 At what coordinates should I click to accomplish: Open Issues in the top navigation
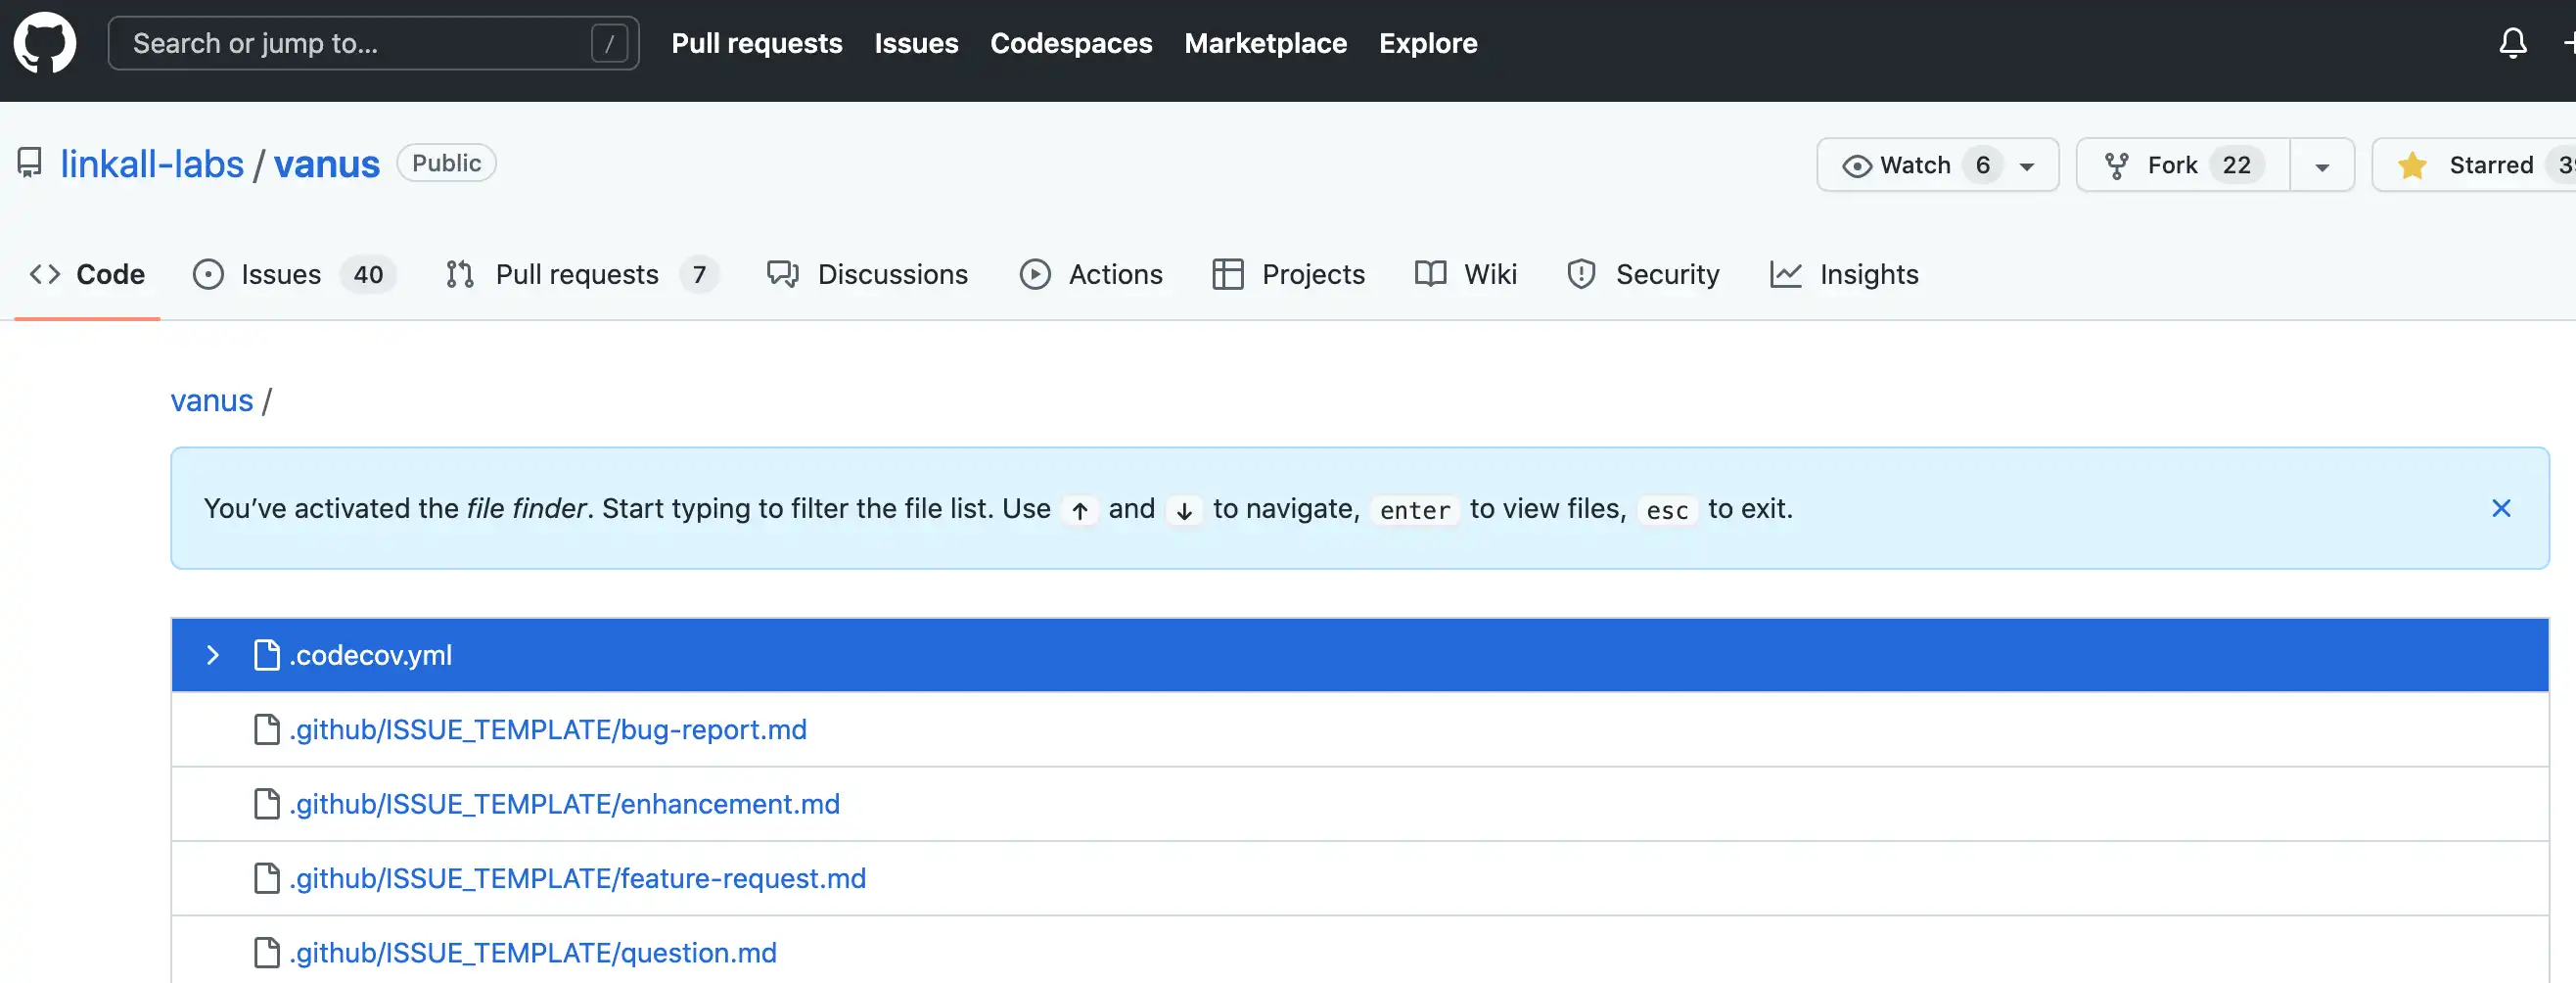pos(916,43)
